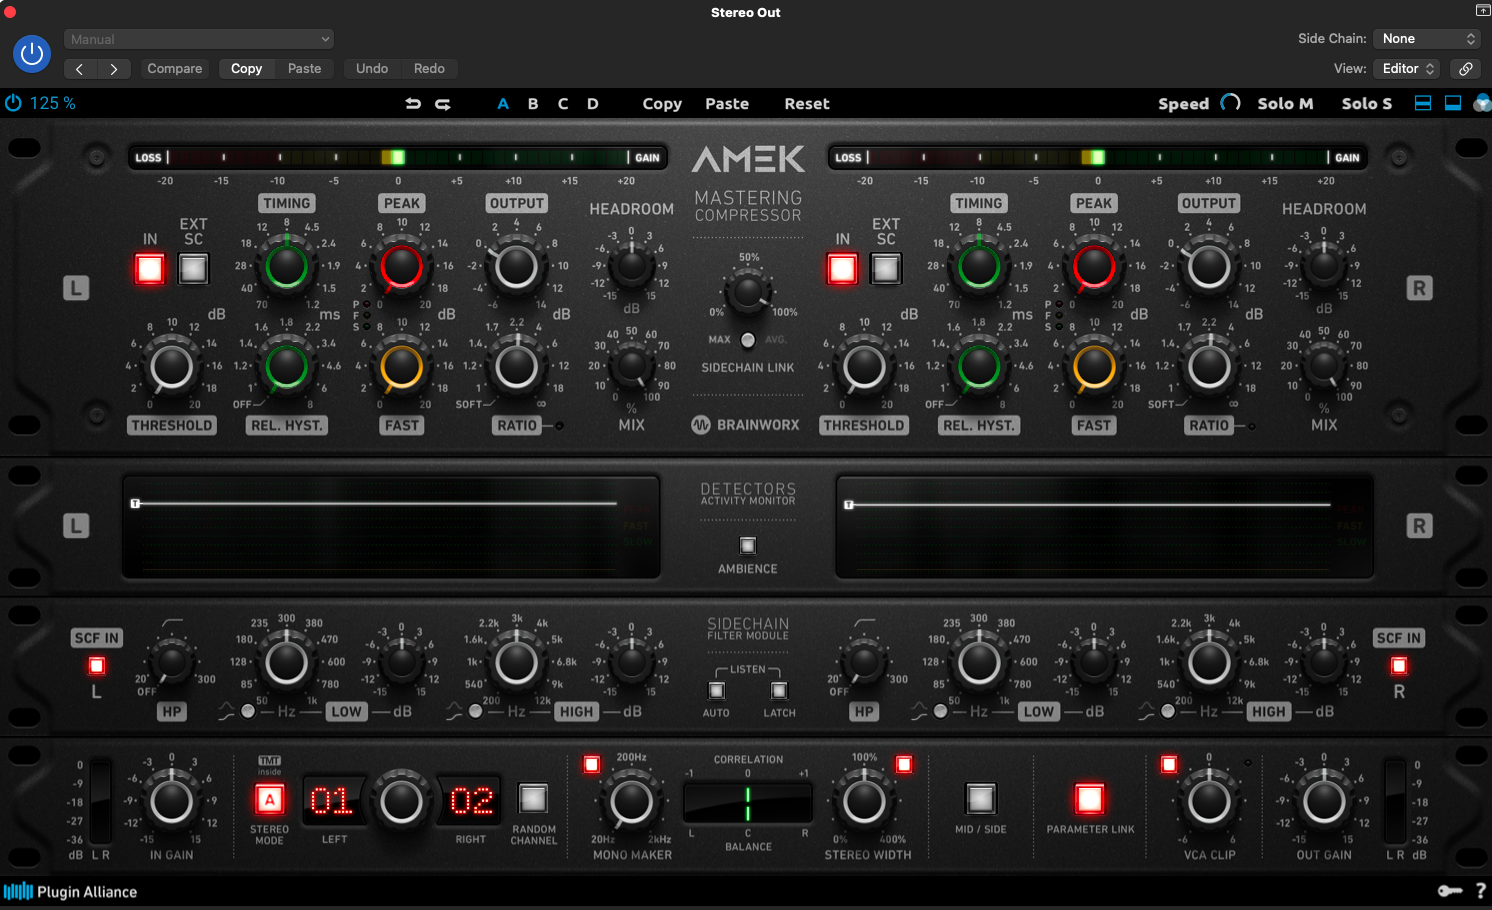Click Solo M button

[x=1285, y=103]
